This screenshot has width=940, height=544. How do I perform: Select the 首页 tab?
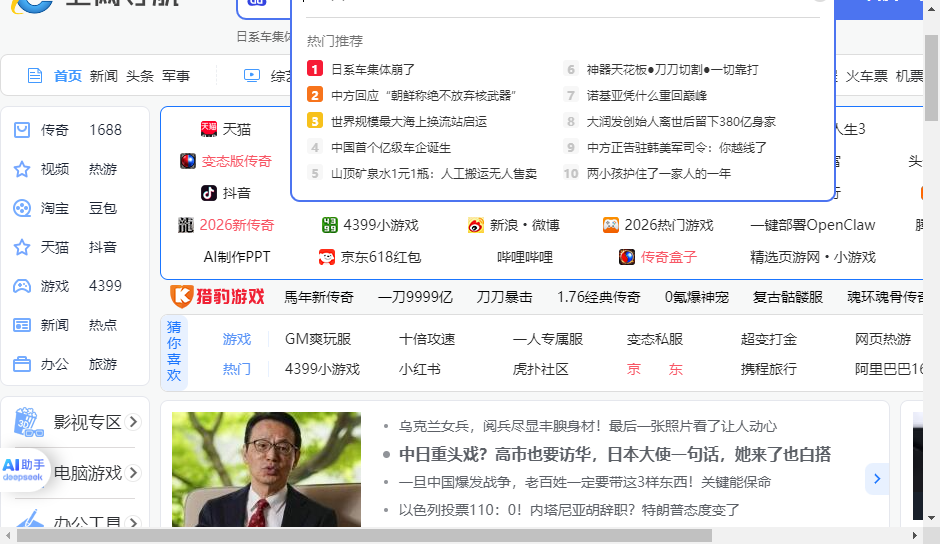(x=68, y=76)
